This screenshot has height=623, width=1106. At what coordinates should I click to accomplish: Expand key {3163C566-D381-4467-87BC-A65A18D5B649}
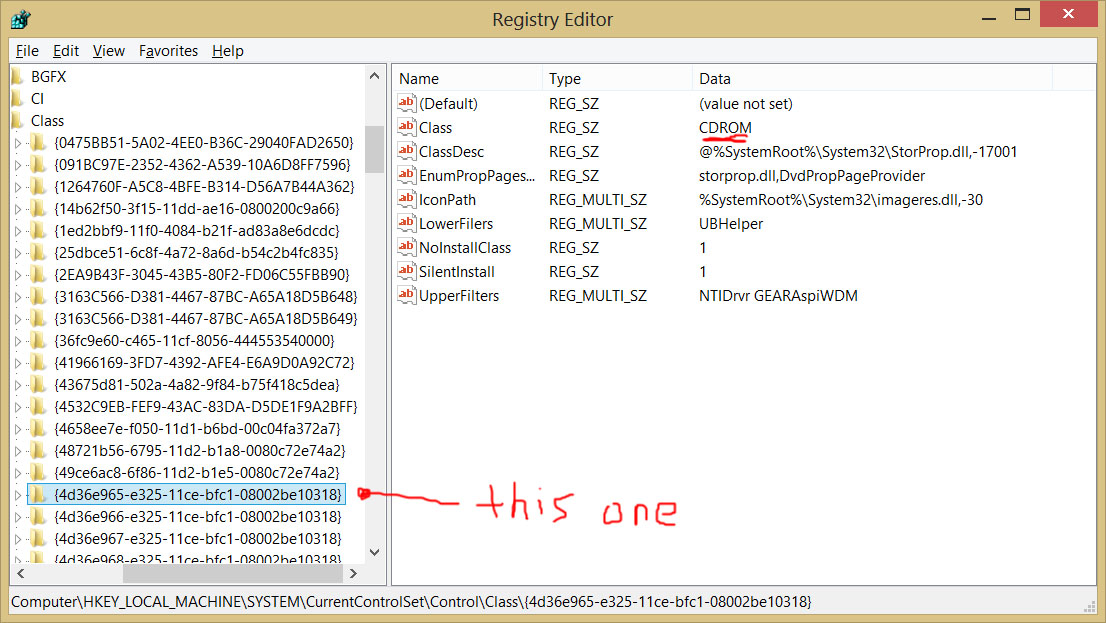pos(18,319)
